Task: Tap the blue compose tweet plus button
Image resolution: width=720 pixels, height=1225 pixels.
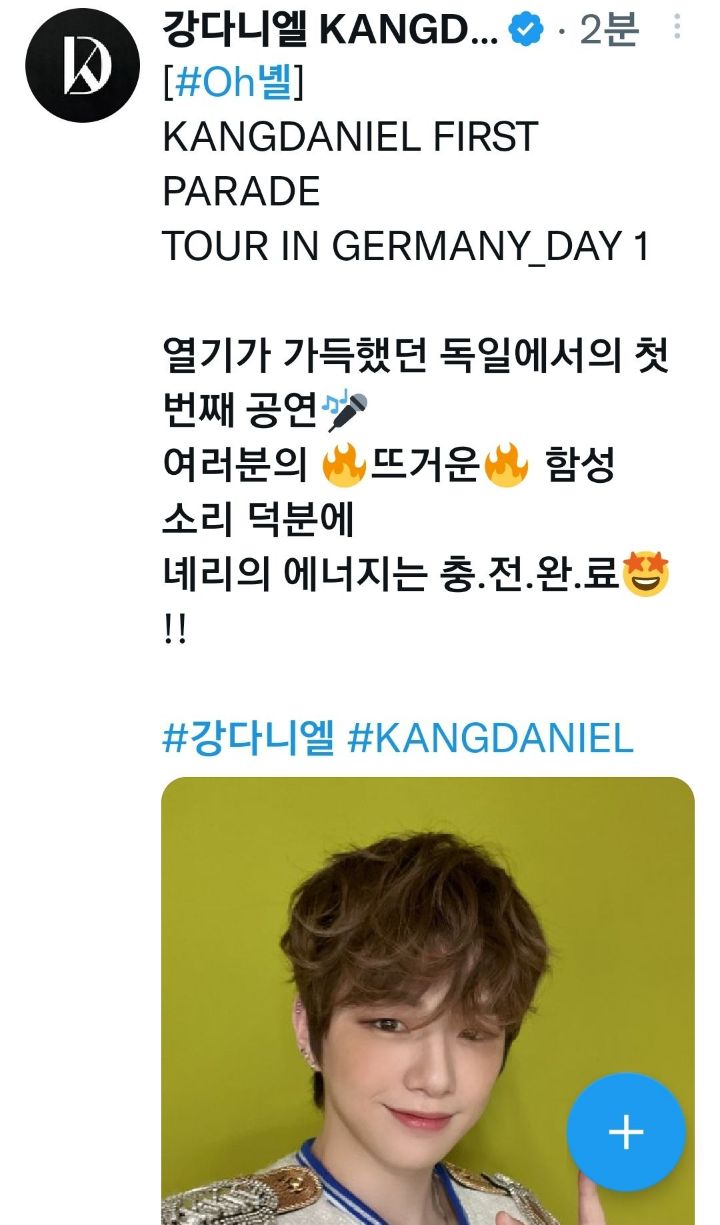Action: tap(626, 1132)
